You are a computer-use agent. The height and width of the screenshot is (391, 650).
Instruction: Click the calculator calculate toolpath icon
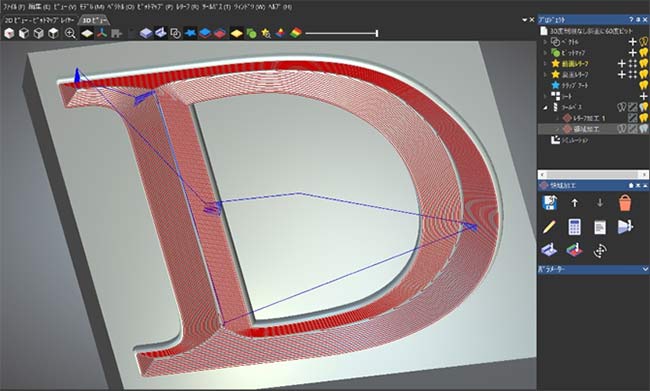pyautogui.click(x=574, y=227)
